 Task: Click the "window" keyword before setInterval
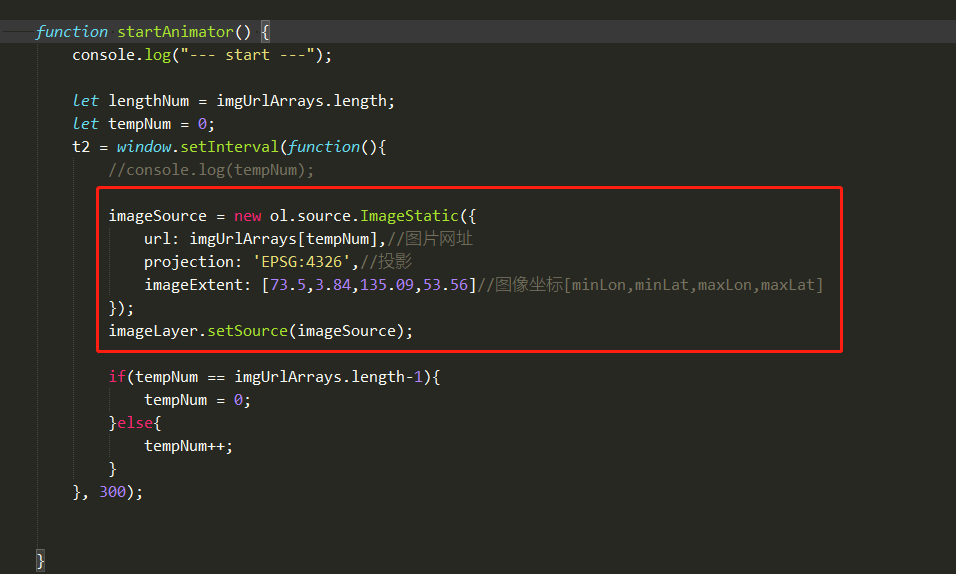(x=144, y=147)
